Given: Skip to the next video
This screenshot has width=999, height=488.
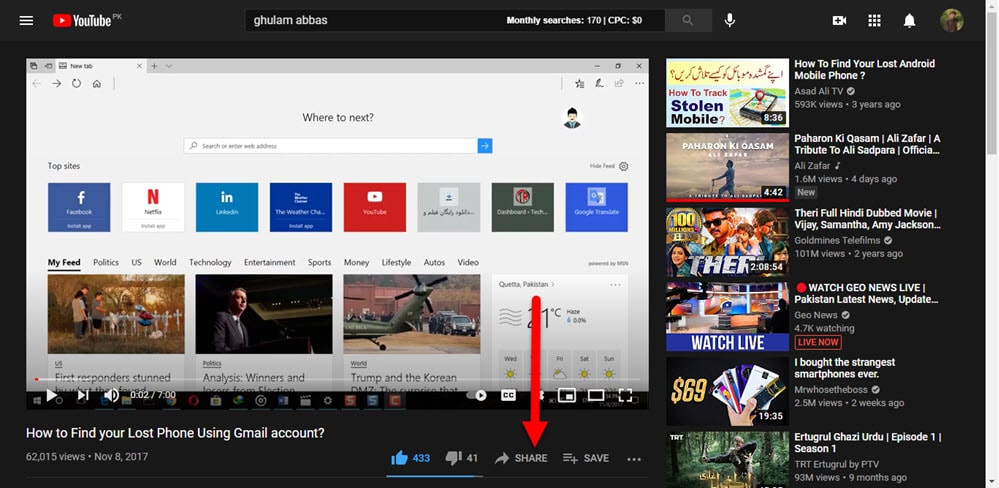Looking at the screenshot, I should pyautogui.click(x=82, y=396).
